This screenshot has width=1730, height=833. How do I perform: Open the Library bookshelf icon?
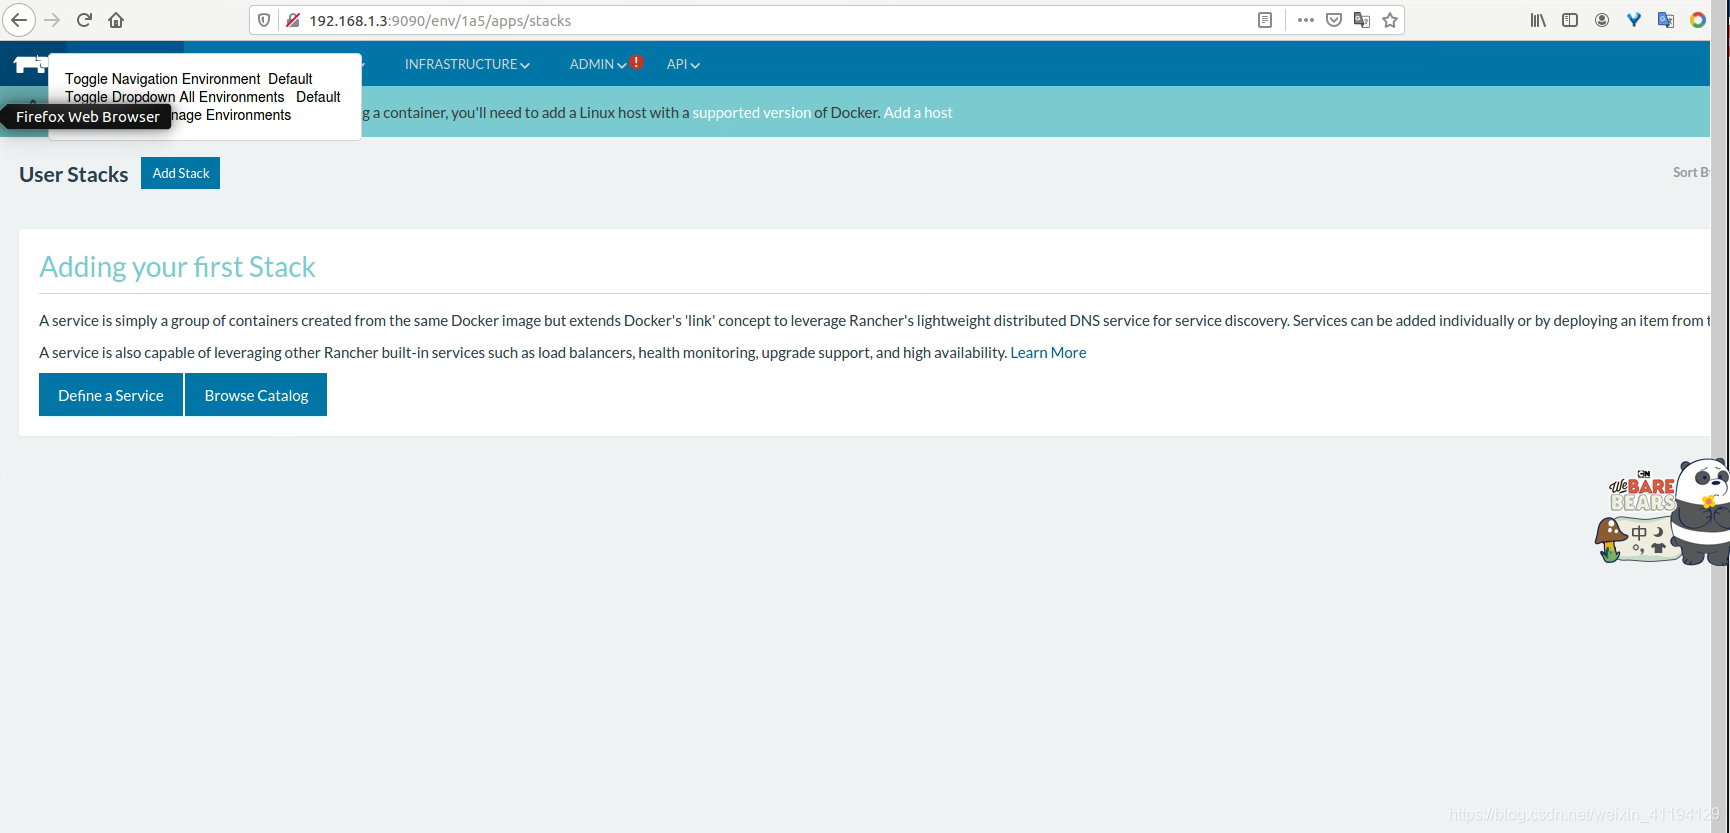1538,20
